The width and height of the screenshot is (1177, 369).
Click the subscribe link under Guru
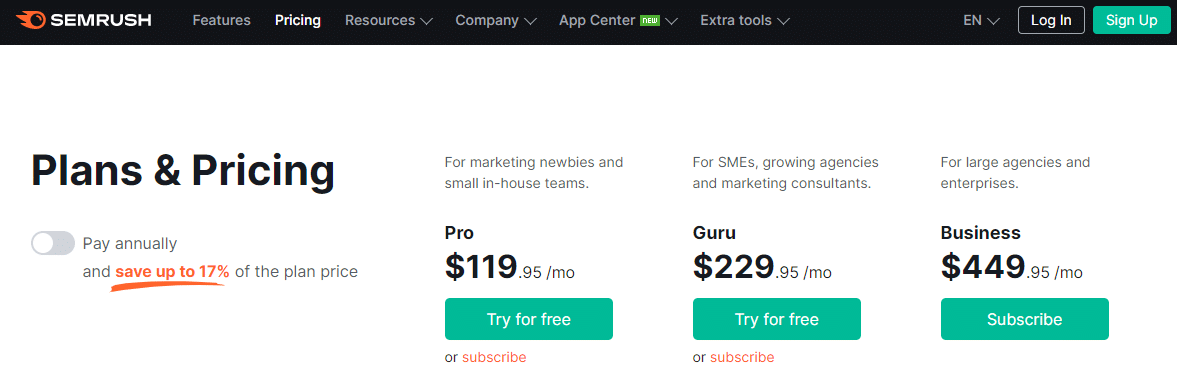click(x=742, y=357)
